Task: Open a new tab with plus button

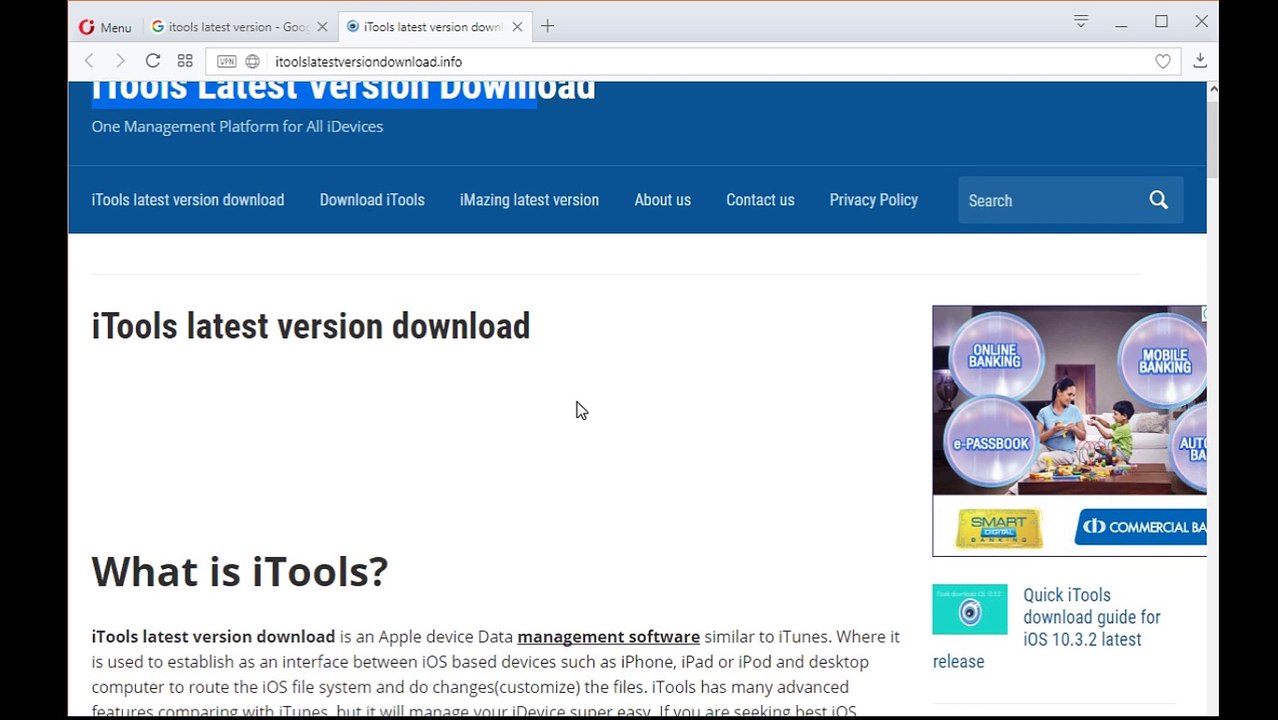Action: [547, 26]
